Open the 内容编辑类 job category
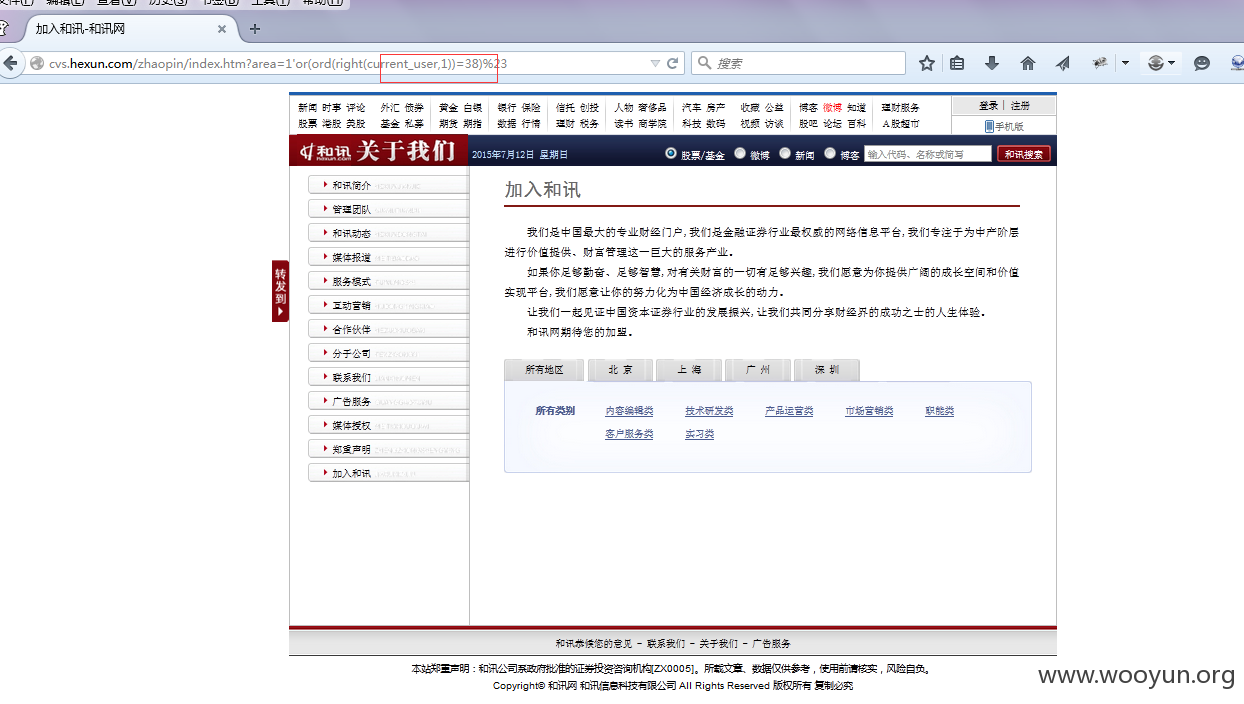 click(629, 411)
